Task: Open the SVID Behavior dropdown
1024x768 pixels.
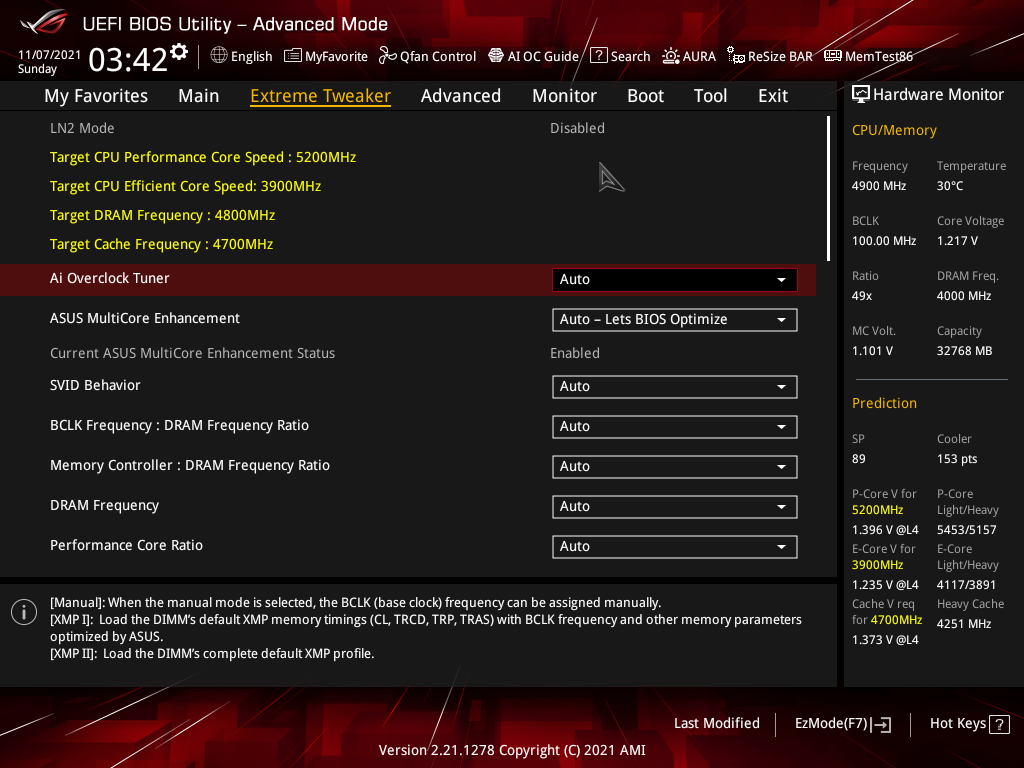Action: coord(675,387)
